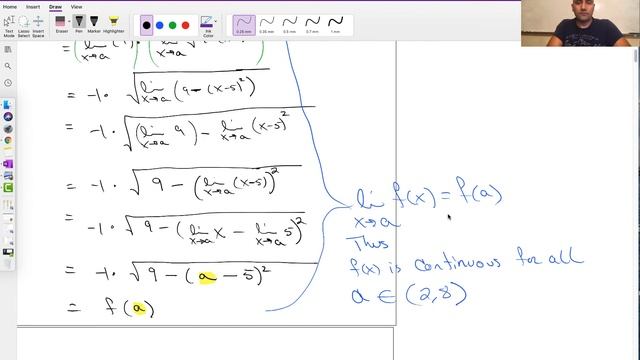Pick the blue ink color
This screenshot has width=640, height=360.
tap(160, 25)
